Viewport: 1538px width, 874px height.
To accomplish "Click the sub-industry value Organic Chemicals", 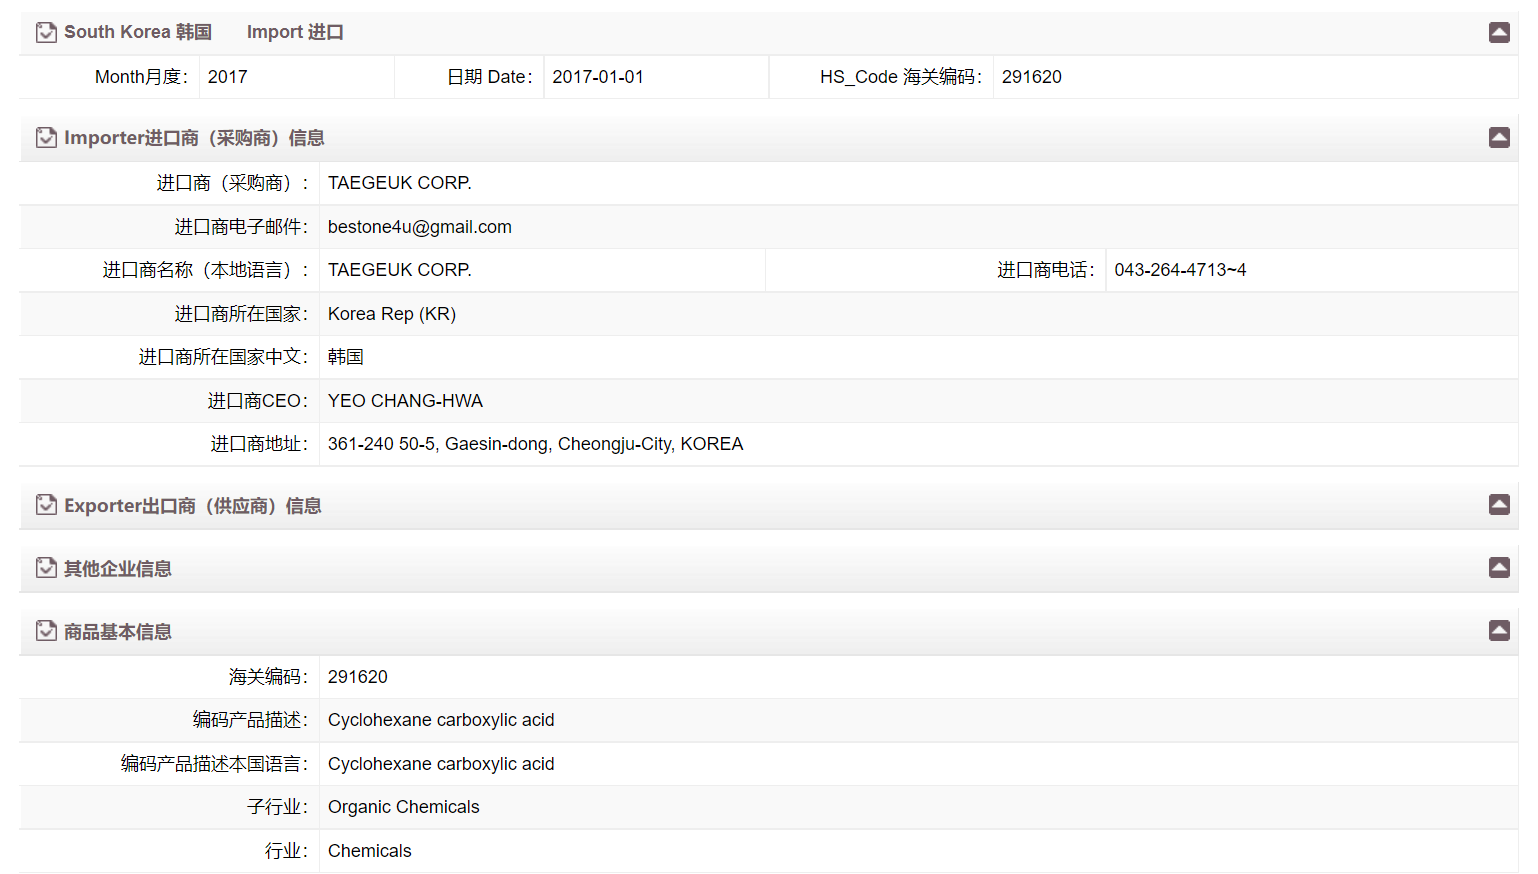I will click(x=404, y=807).
